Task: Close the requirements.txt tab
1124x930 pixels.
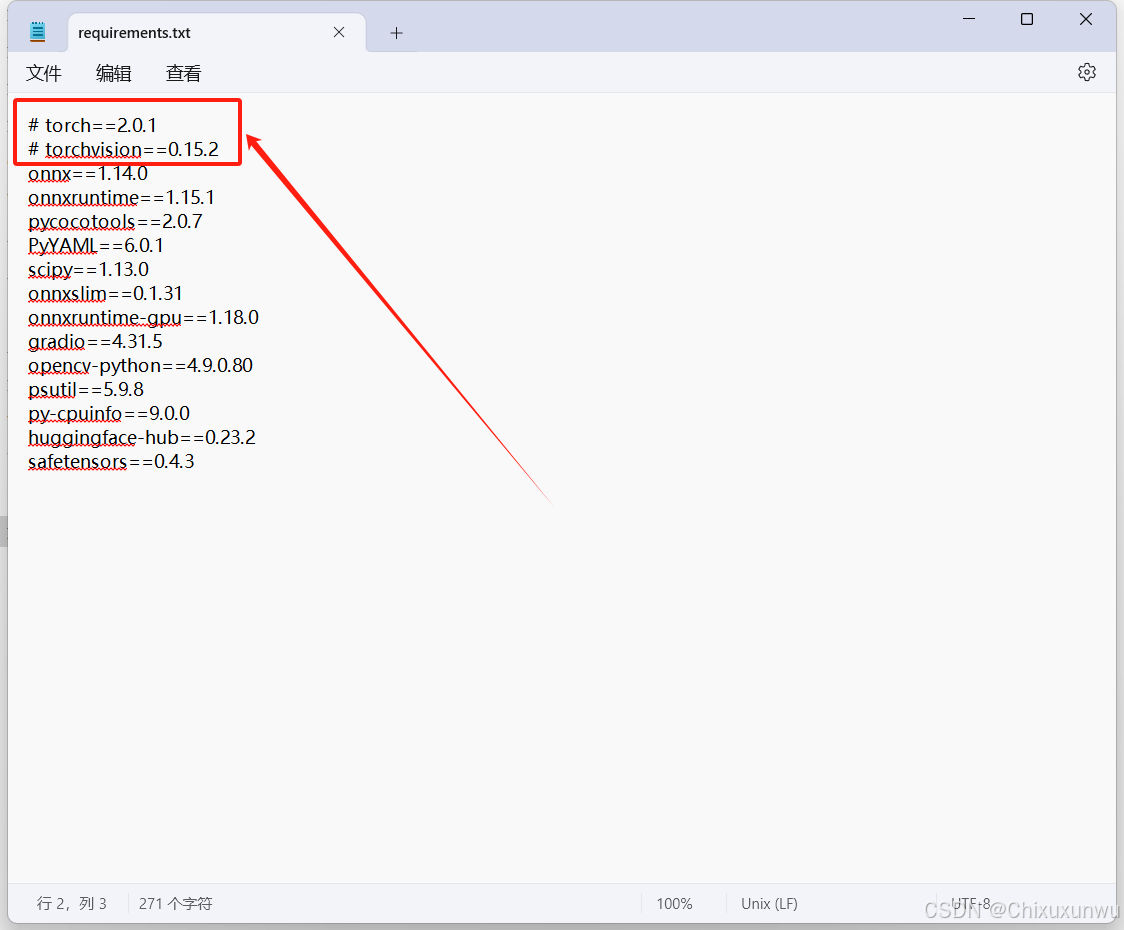Action: click(x=339, y=32)
